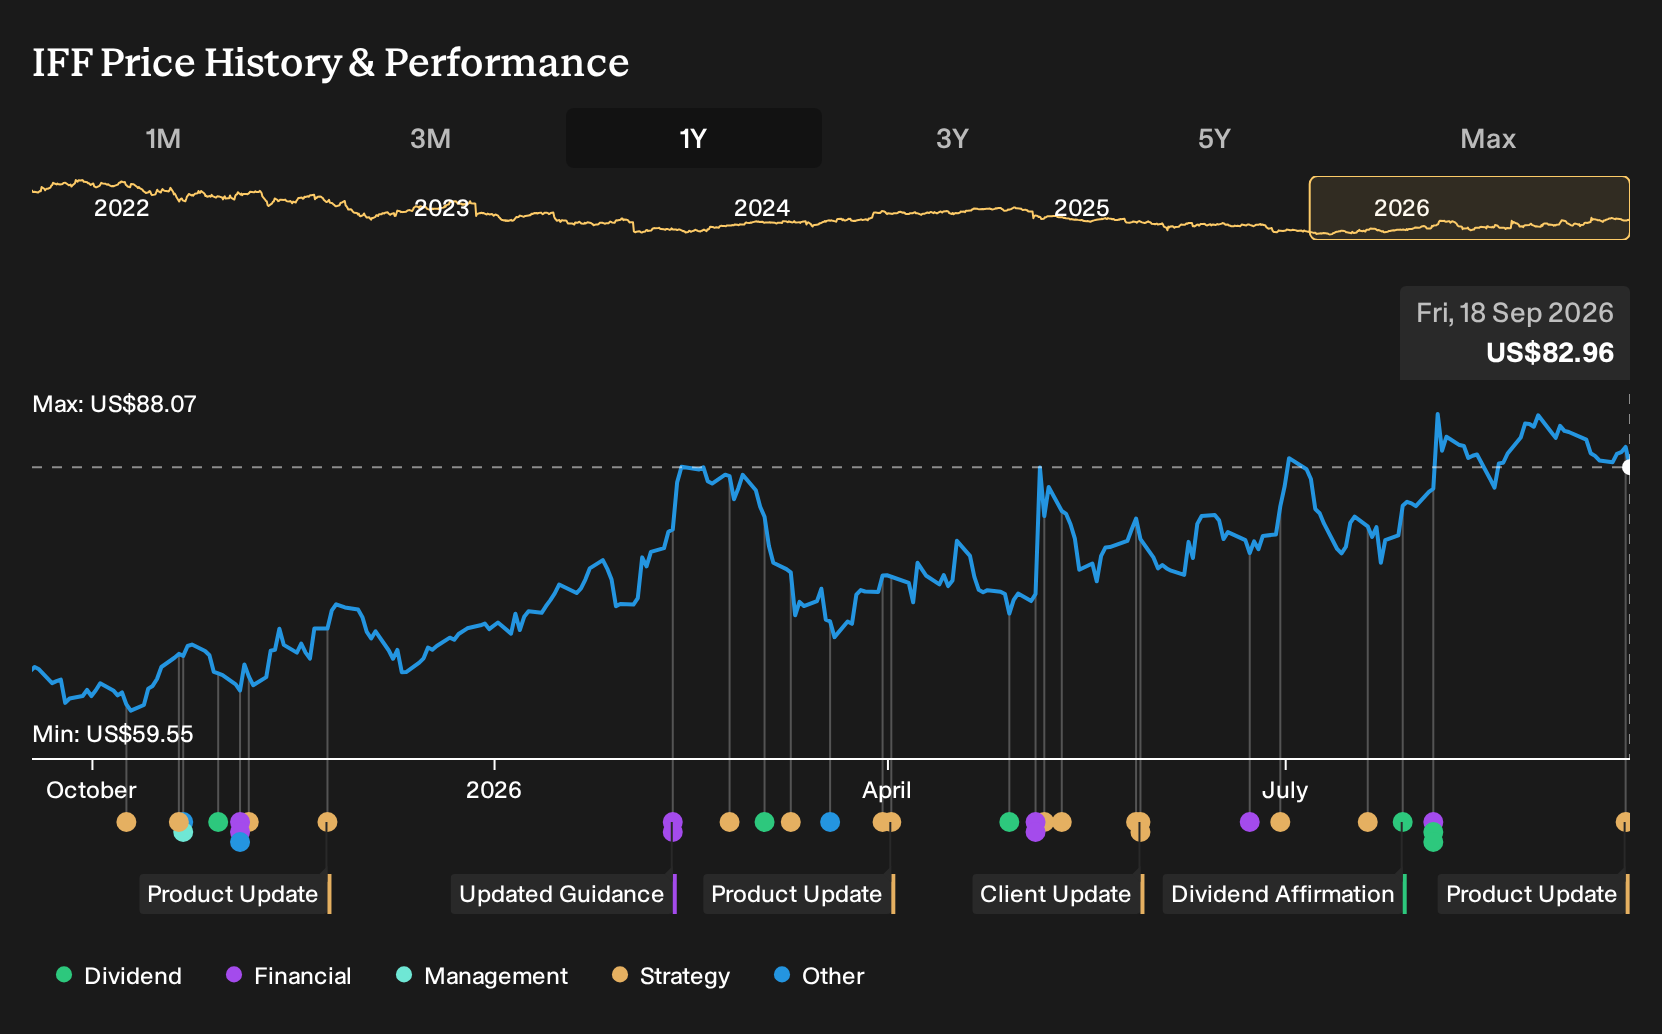Toggle the Strategy legend filter

point(671,976)
